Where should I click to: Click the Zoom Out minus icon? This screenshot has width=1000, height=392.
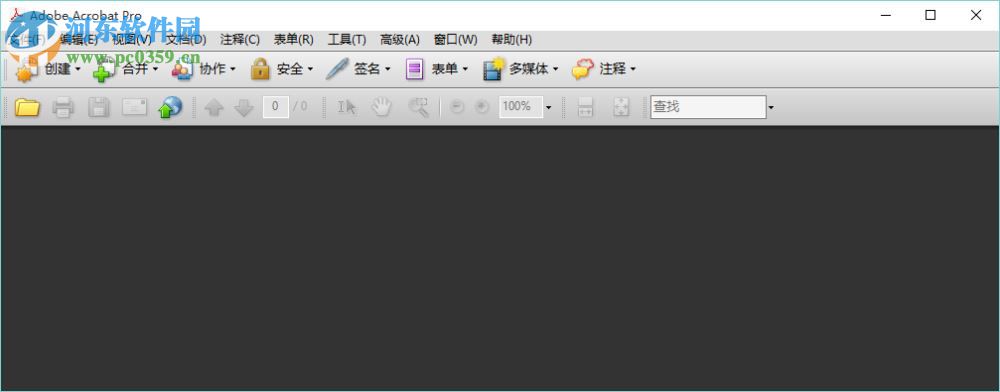point(457,107)
